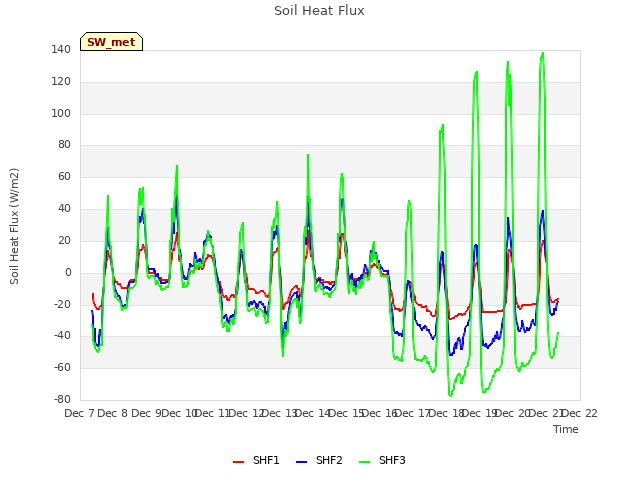The height and width of the screenshot is (480, 640).
Task: Click the Soil Heat Flux (W/m2) axis label
Action: 14,226
